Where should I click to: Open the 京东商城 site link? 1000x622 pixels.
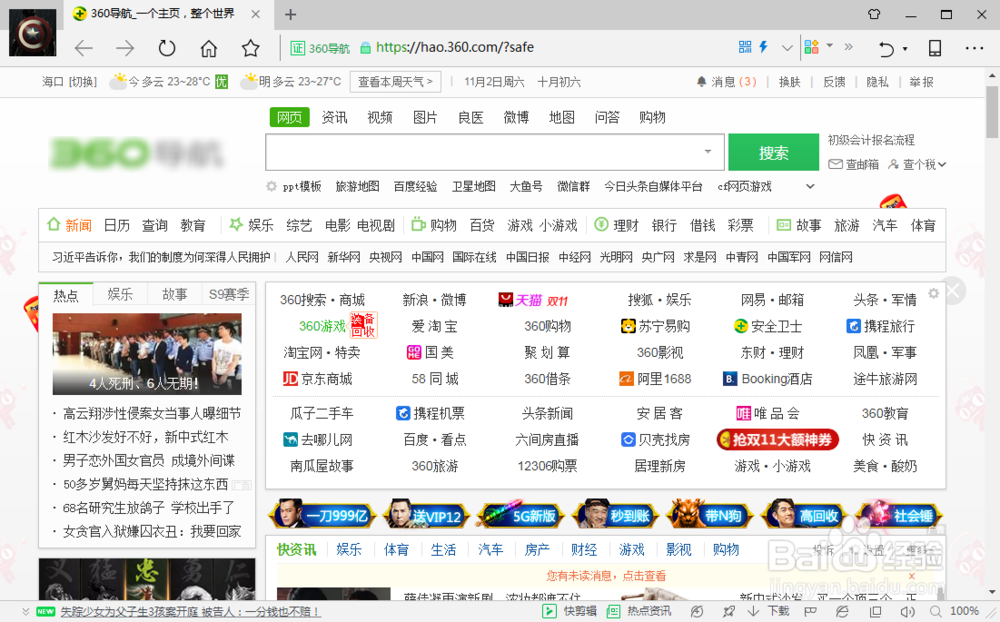[317, 379]
